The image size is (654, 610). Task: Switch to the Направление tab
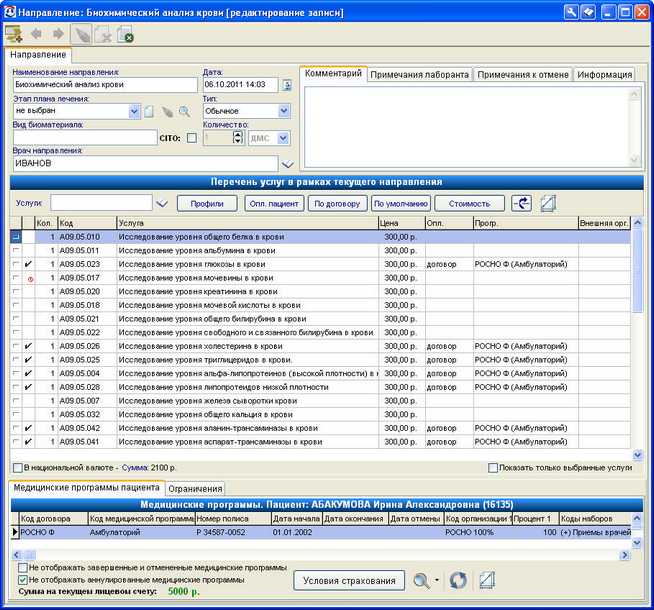click(x=38, y=55)
